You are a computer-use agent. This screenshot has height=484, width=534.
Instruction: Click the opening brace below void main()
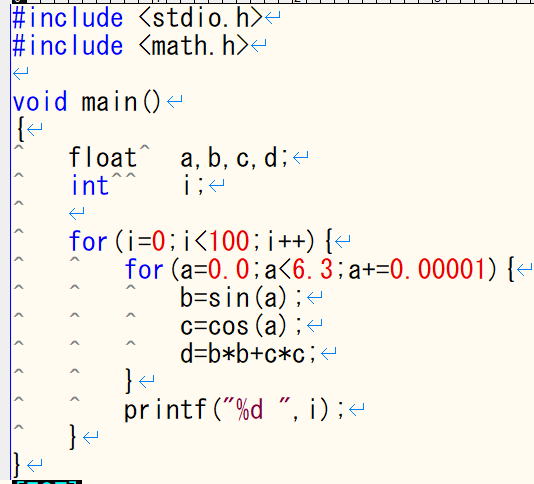point(21,130)
